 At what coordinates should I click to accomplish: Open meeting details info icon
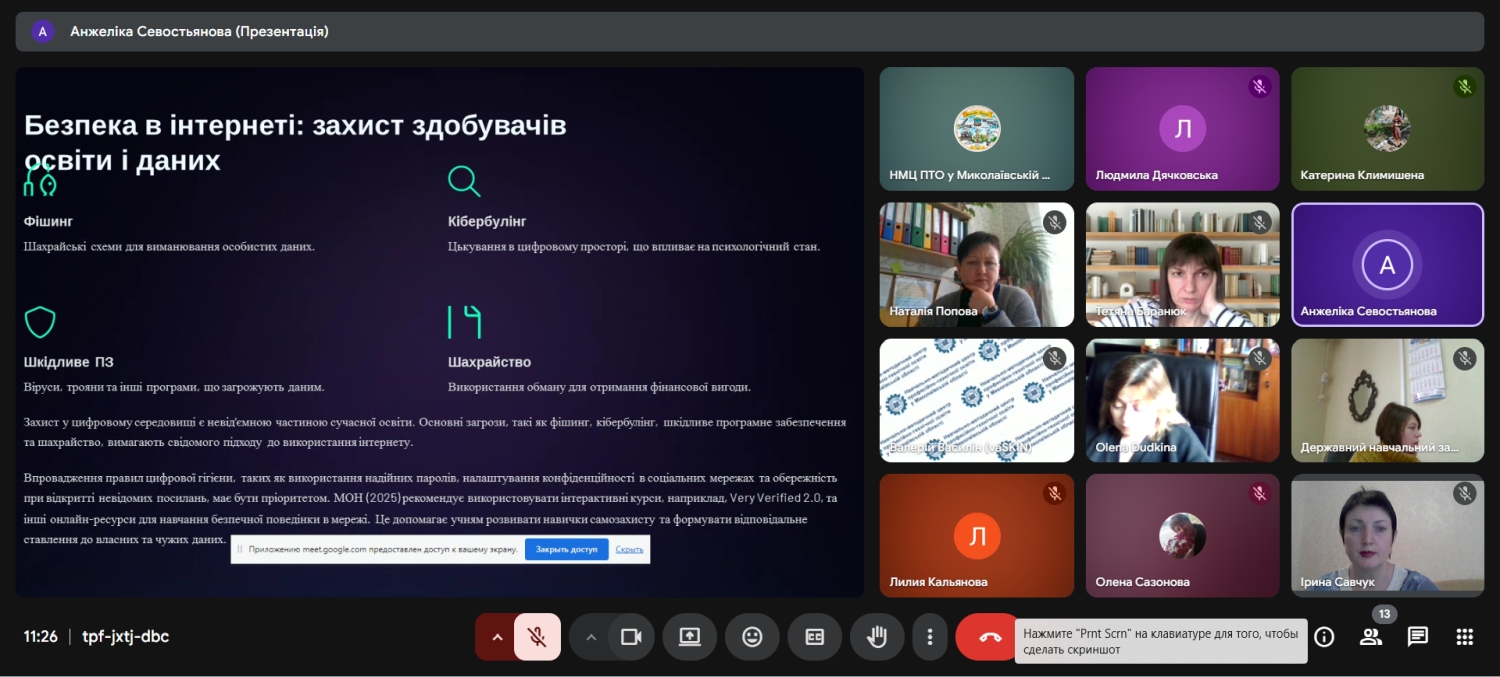point(1324,637)
